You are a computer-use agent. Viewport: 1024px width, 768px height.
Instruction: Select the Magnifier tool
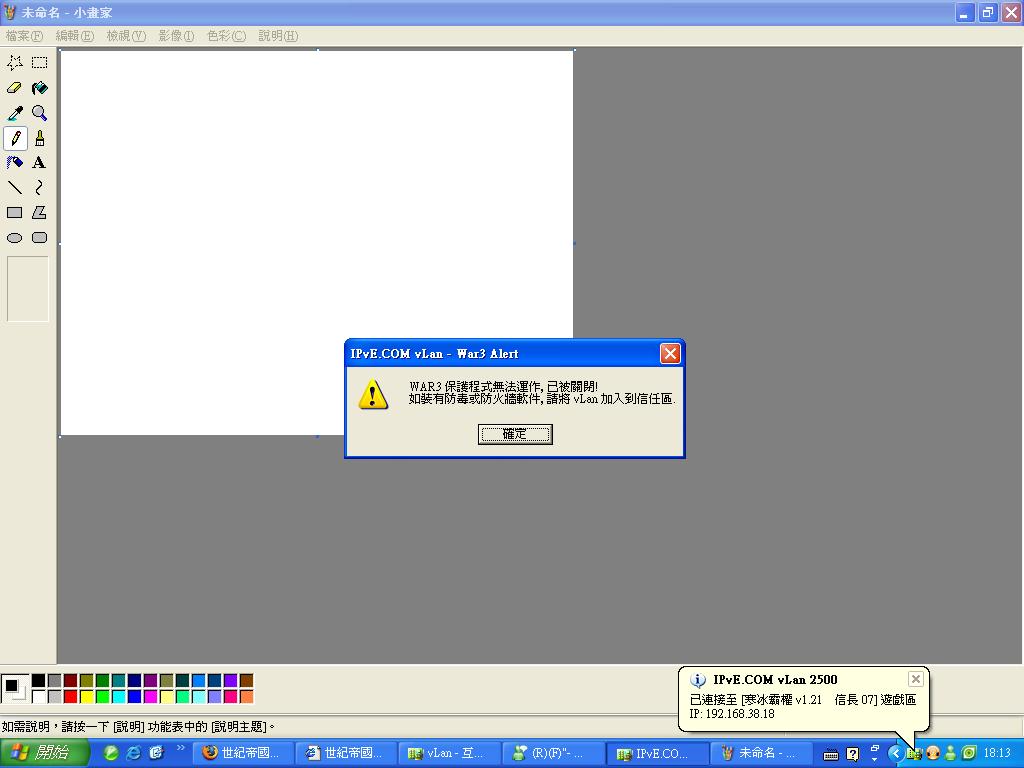click(x=40, y=113)
